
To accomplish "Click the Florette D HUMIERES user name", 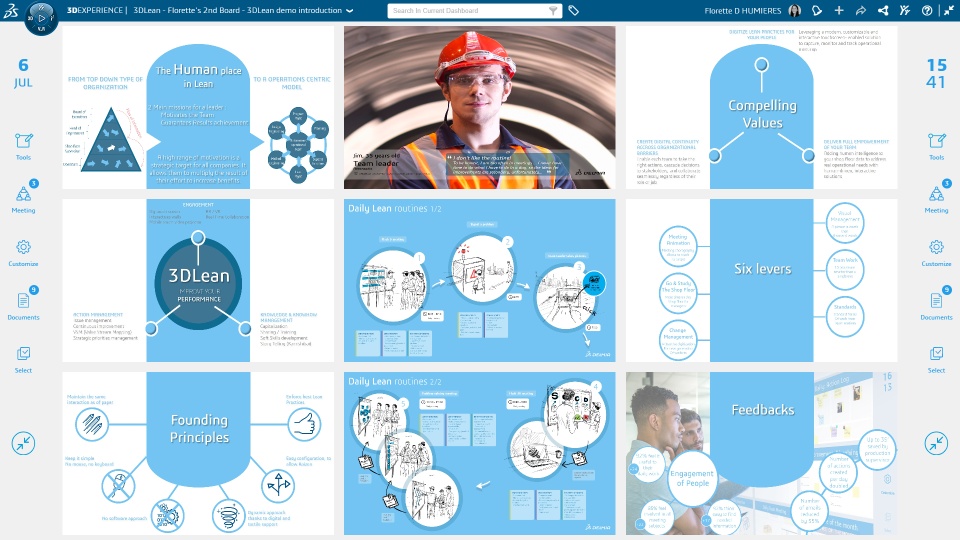I will pyautogui.click(x=743, y=10).
